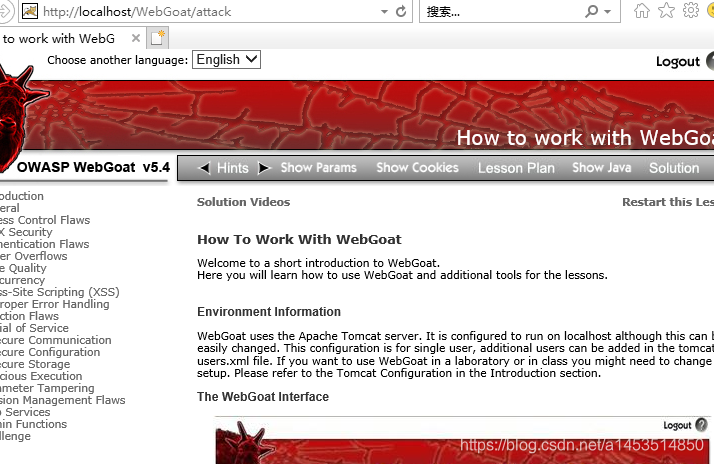
Task: Open the Lesson Plan item
Action: point(516,168)
